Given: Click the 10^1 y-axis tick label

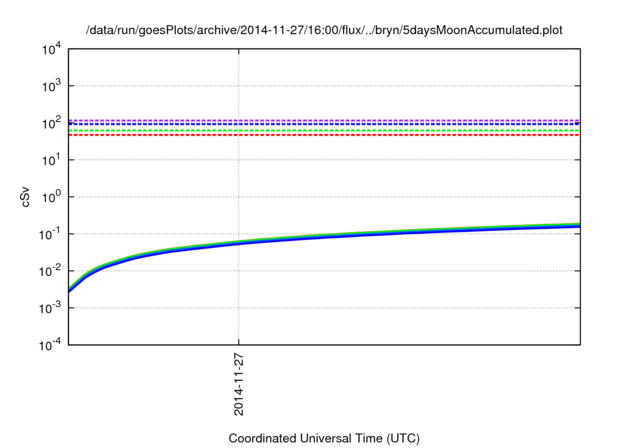Looking at the screenshot, I should 51,160.
